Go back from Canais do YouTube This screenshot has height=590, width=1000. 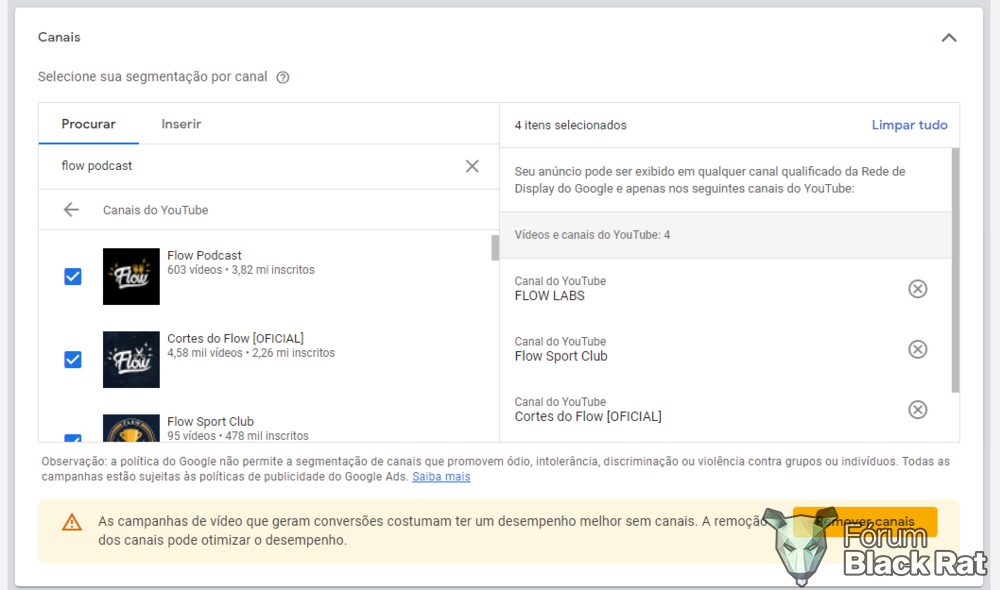(x=71, y=210)
